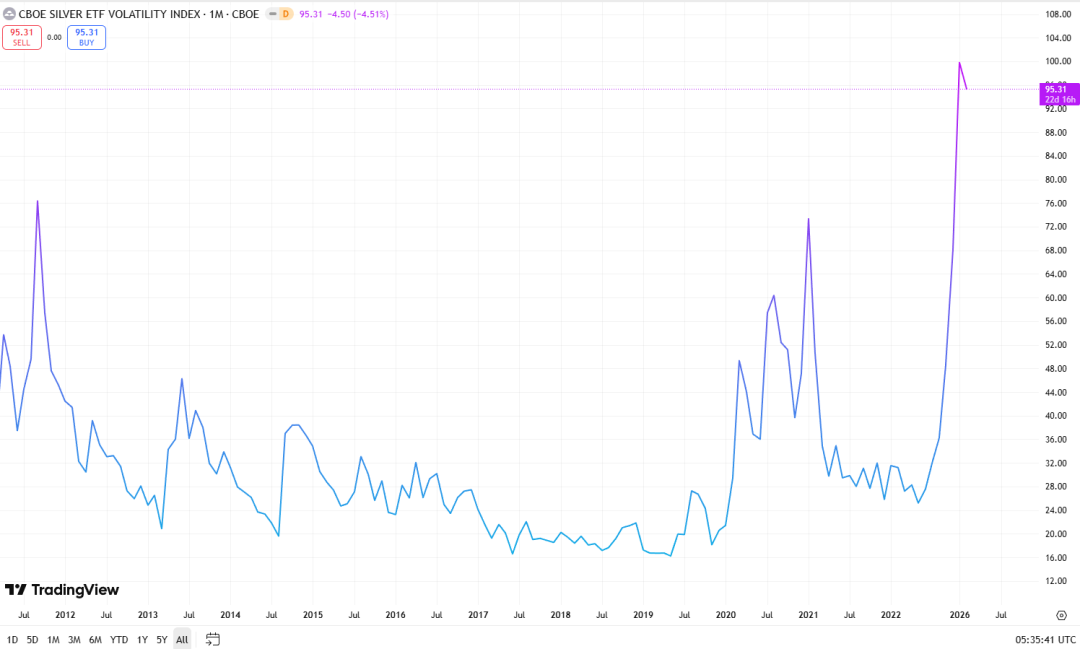Select the 5D time range
This screenshot has height=649, width=1080.
click(x=32, y=639)
